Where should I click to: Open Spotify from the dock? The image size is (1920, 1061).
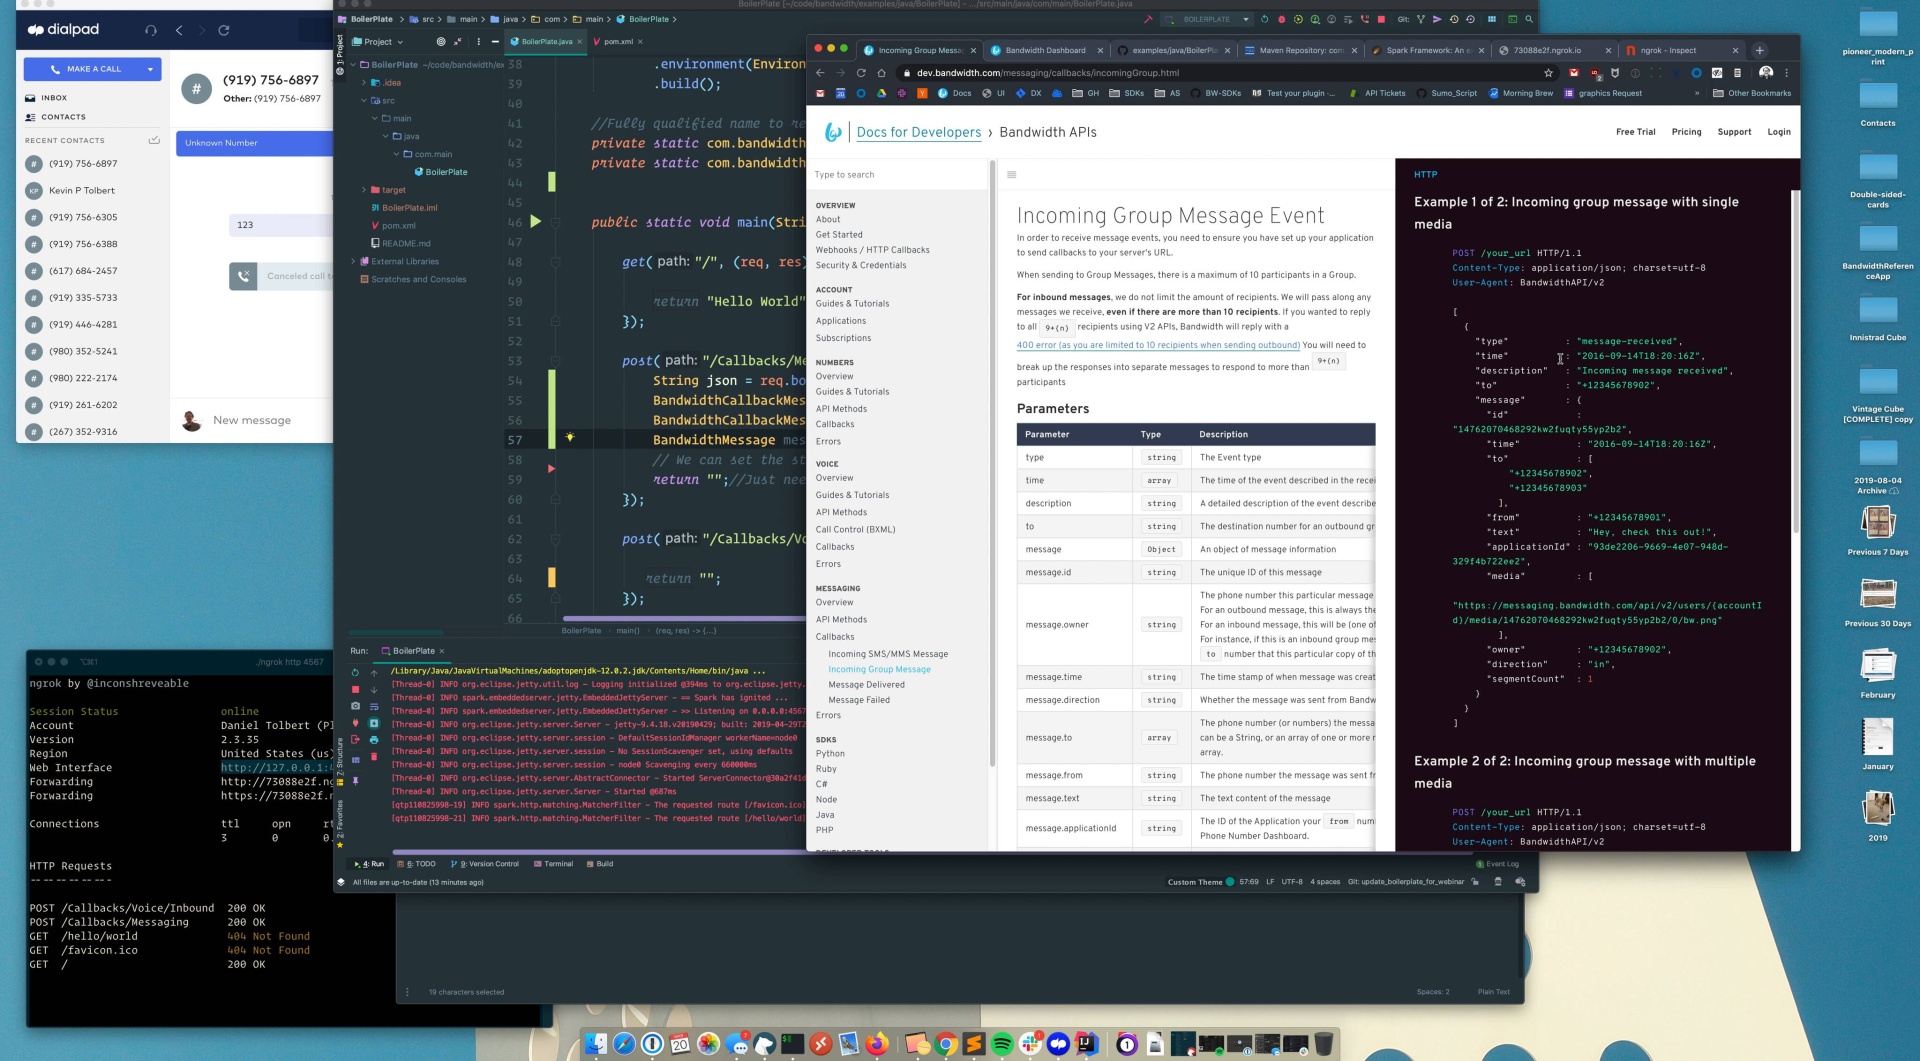[1002, 1044]
